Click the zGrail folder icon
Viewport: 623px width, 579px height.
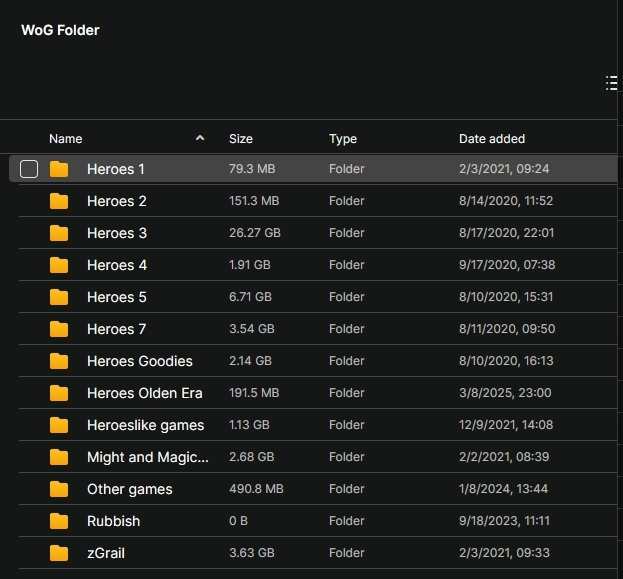(59, 553)
